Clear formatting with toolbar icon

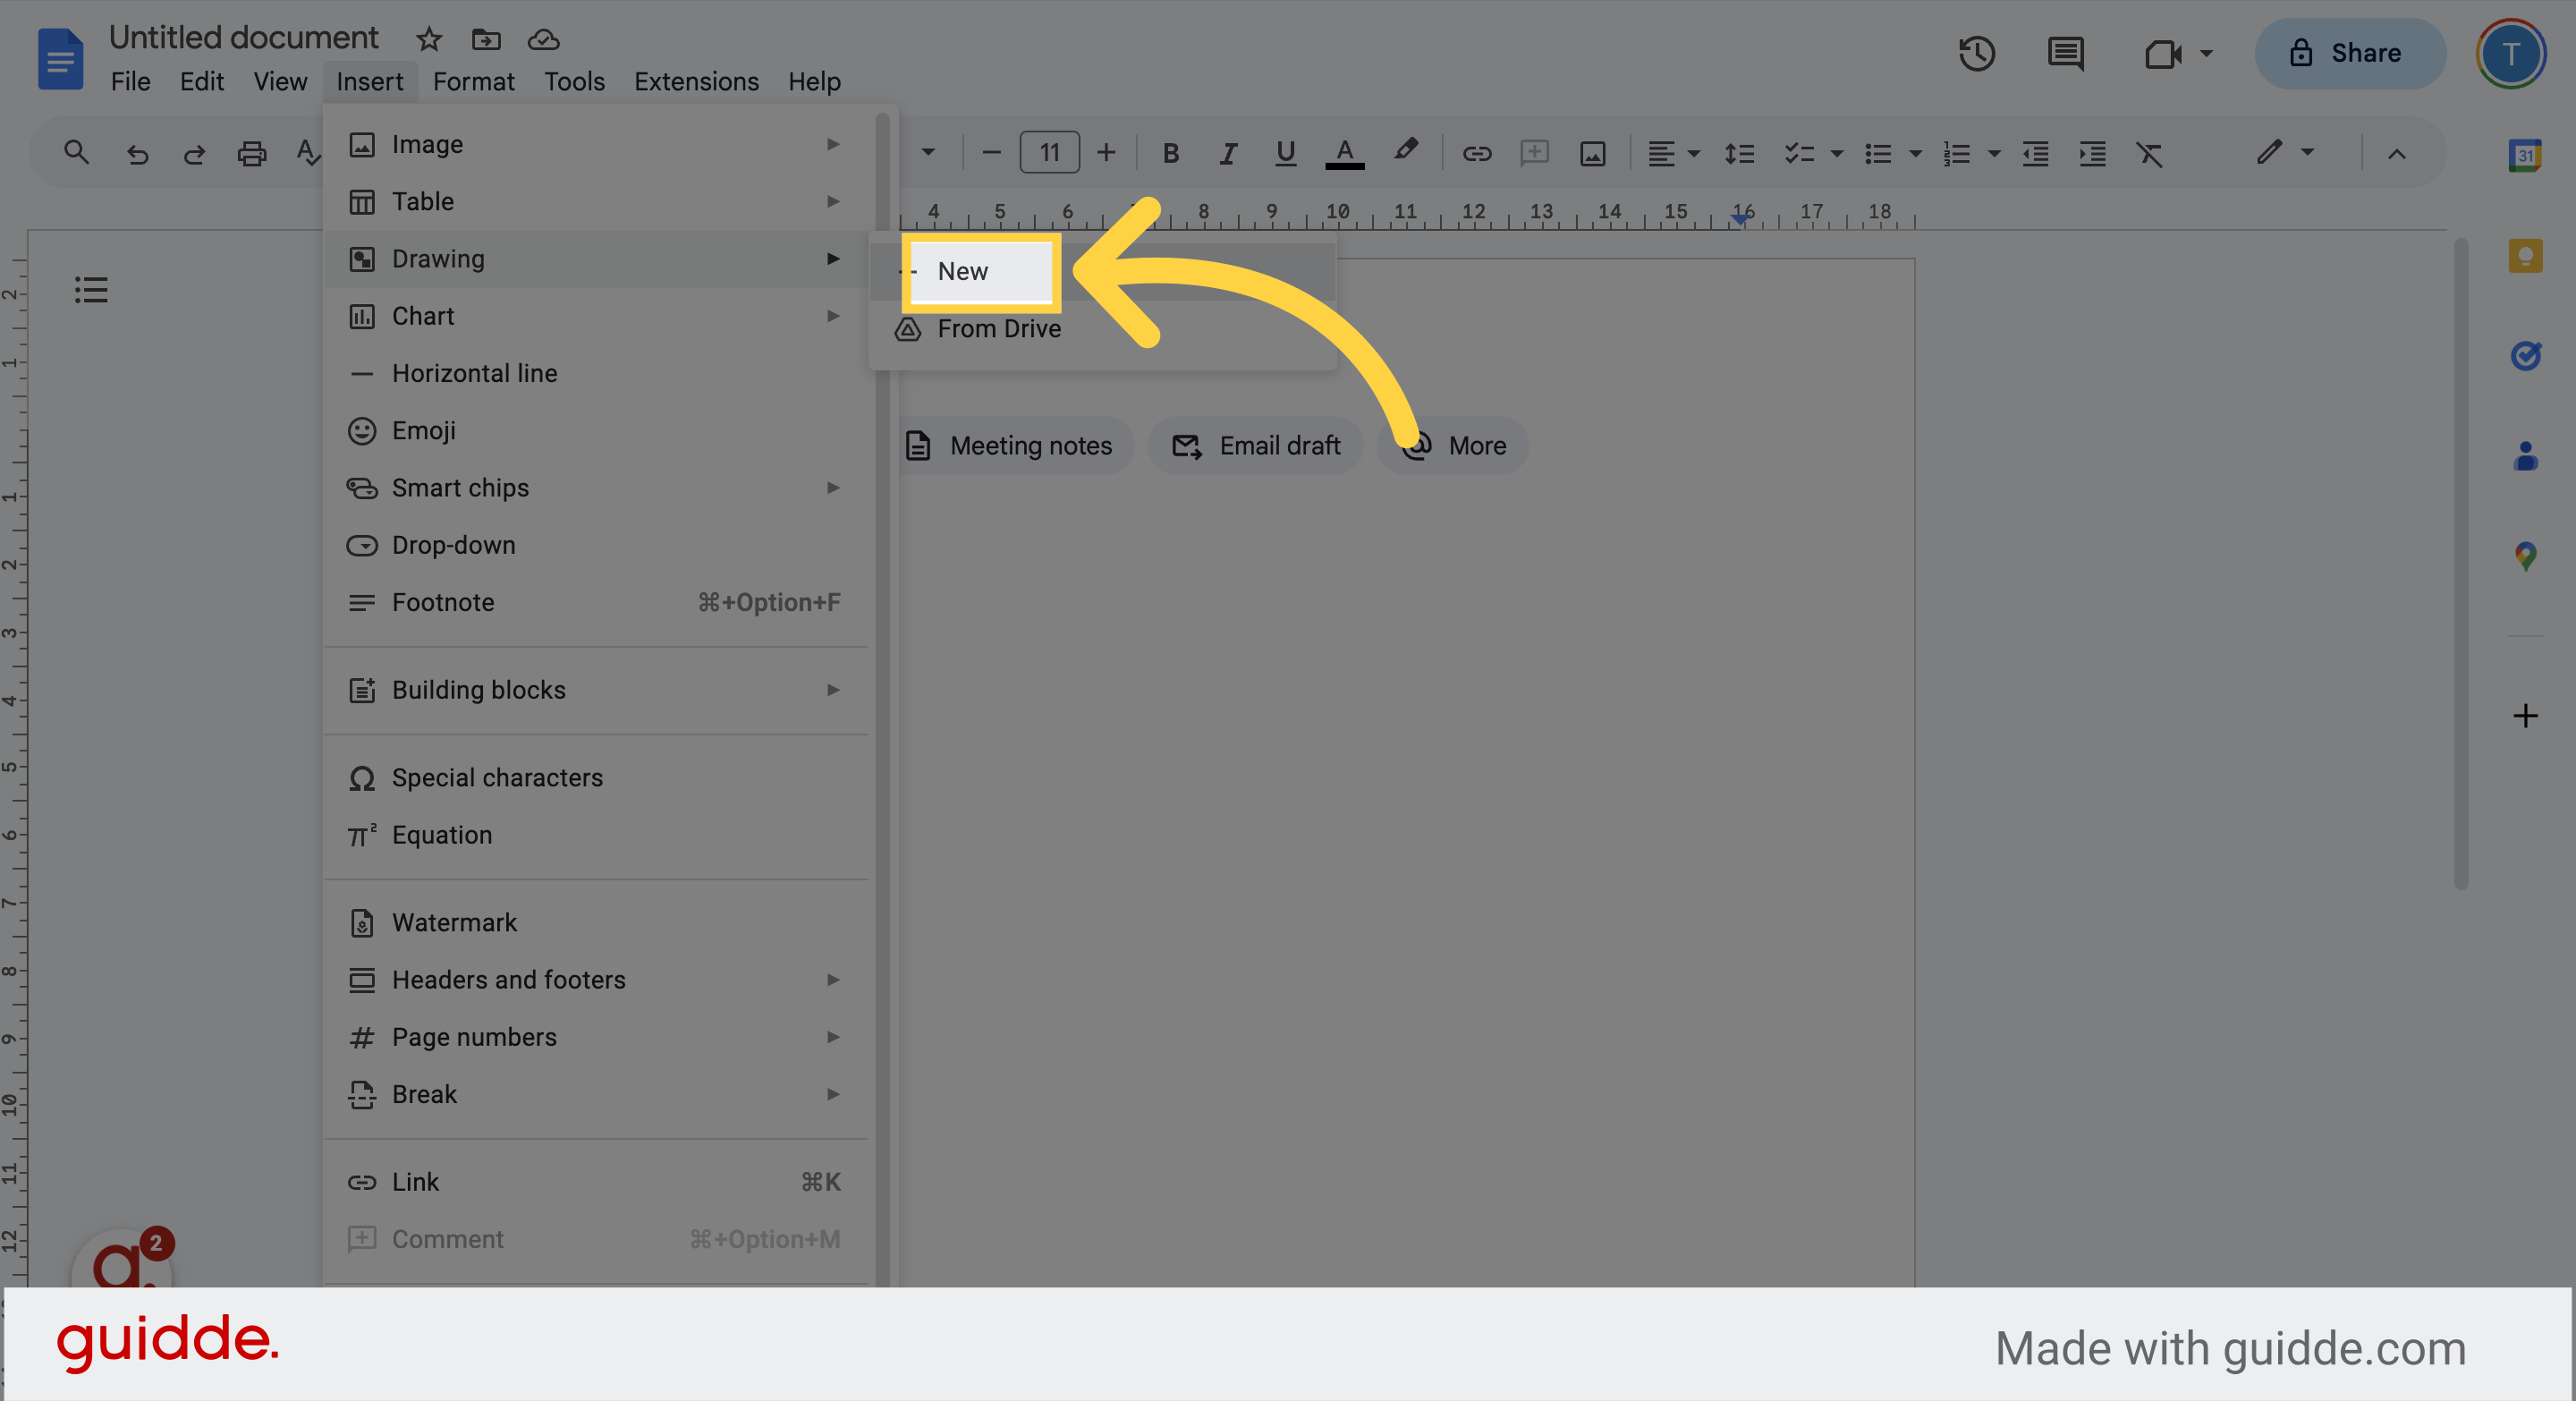click(x=2149, y=153)
